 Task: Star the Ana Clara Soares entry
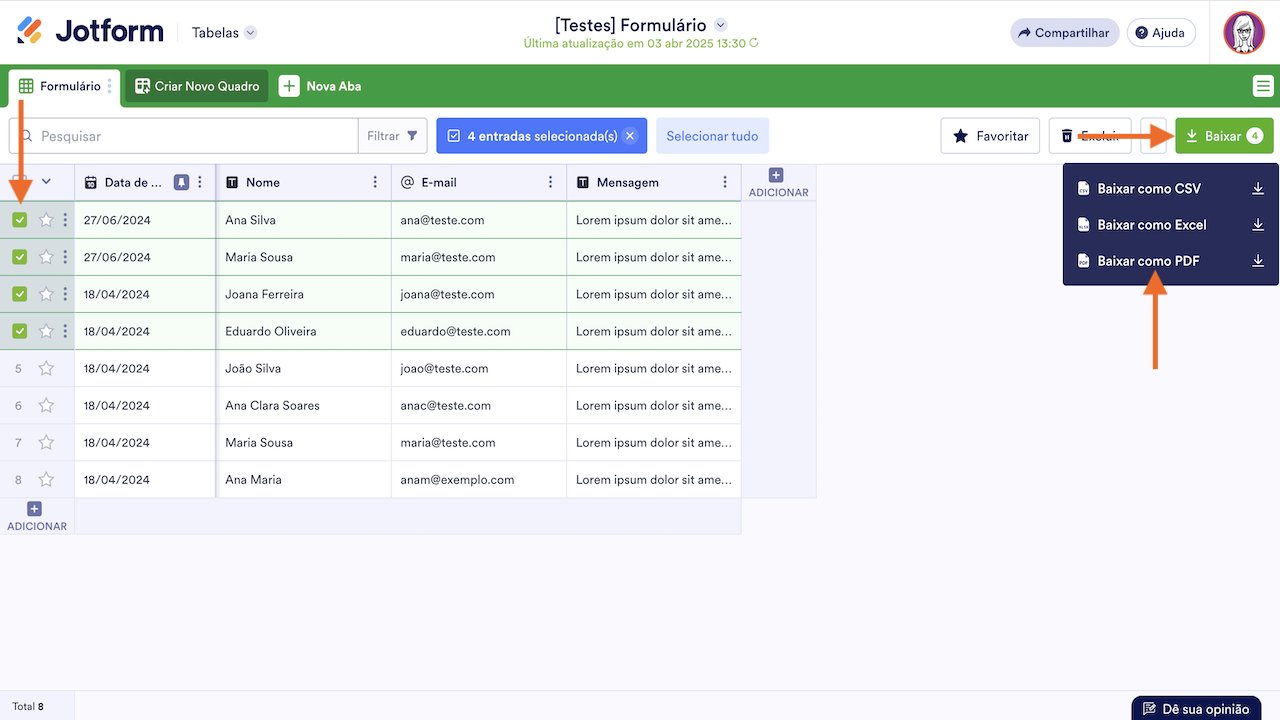46,405
